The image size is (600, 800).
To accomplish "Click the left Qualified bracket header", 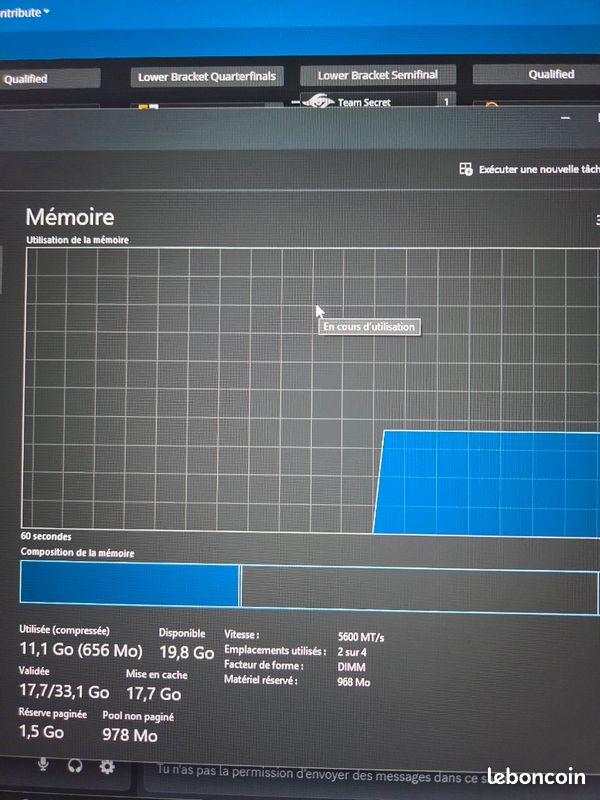I will point(49,79).
